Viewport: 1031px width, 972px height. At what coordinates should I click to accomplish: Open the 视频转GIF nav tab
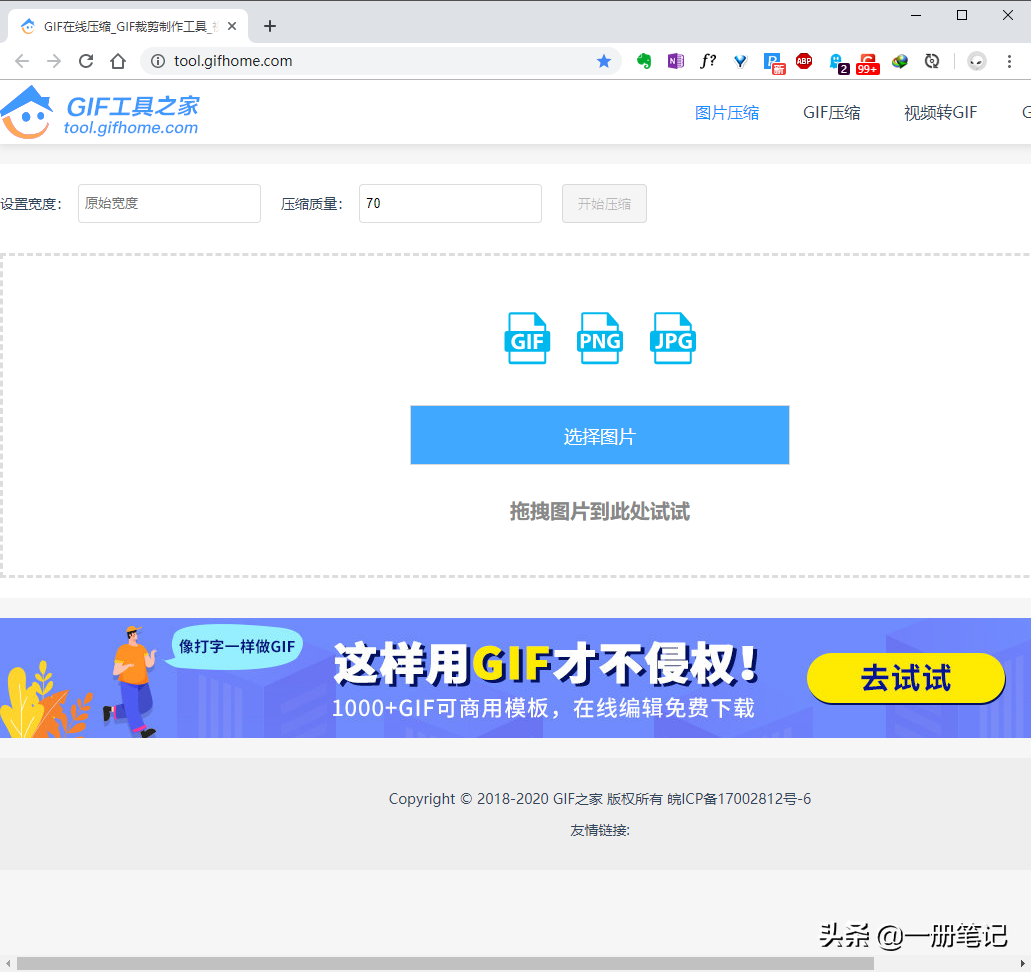tap(940, 113)
